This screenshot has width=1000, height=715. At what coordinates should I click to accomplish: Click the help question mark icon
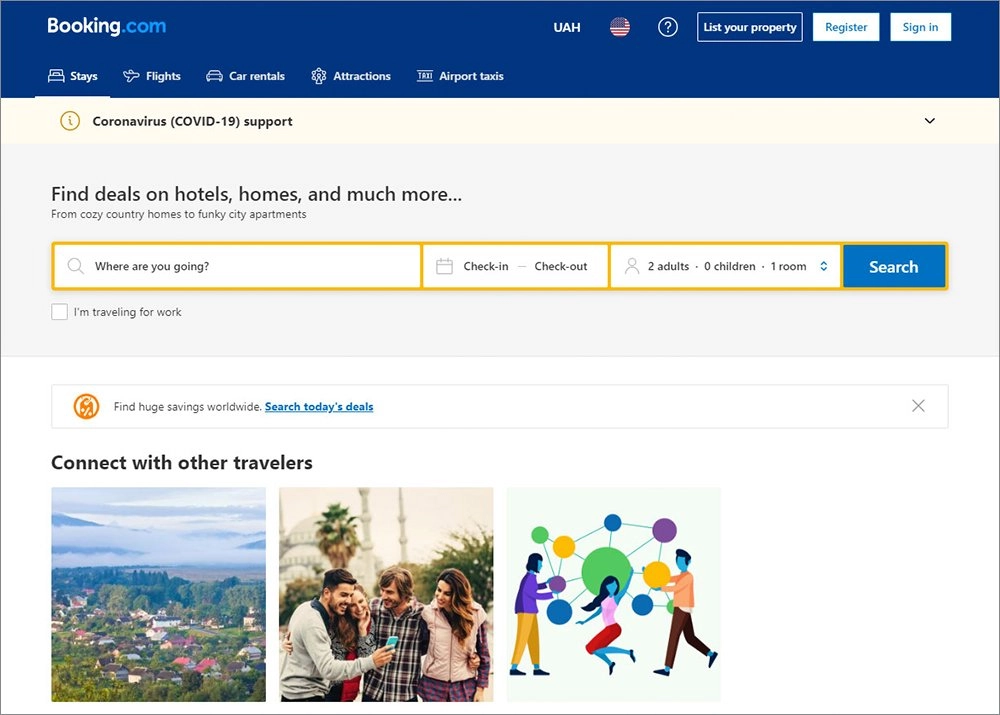668,27
